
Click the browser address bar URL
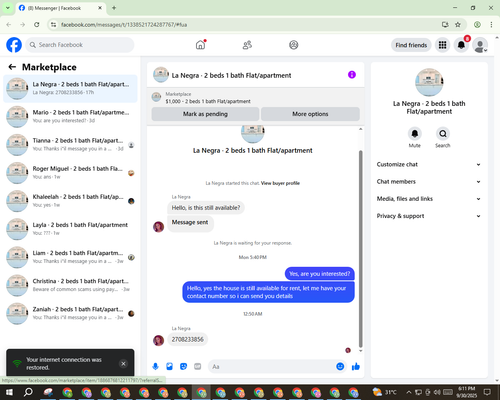pyautogui.click(x=124, y=25)
